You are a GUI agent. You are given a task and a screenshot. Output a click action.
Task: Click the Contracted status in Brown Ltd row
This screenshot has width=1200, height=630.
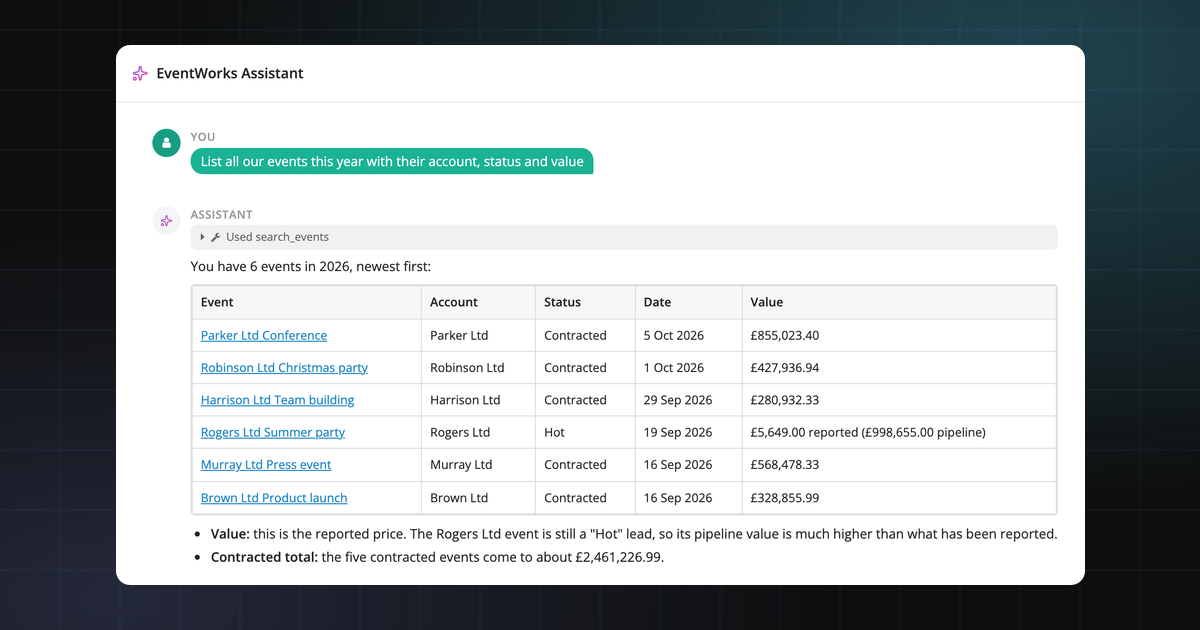tap(586, 498)
